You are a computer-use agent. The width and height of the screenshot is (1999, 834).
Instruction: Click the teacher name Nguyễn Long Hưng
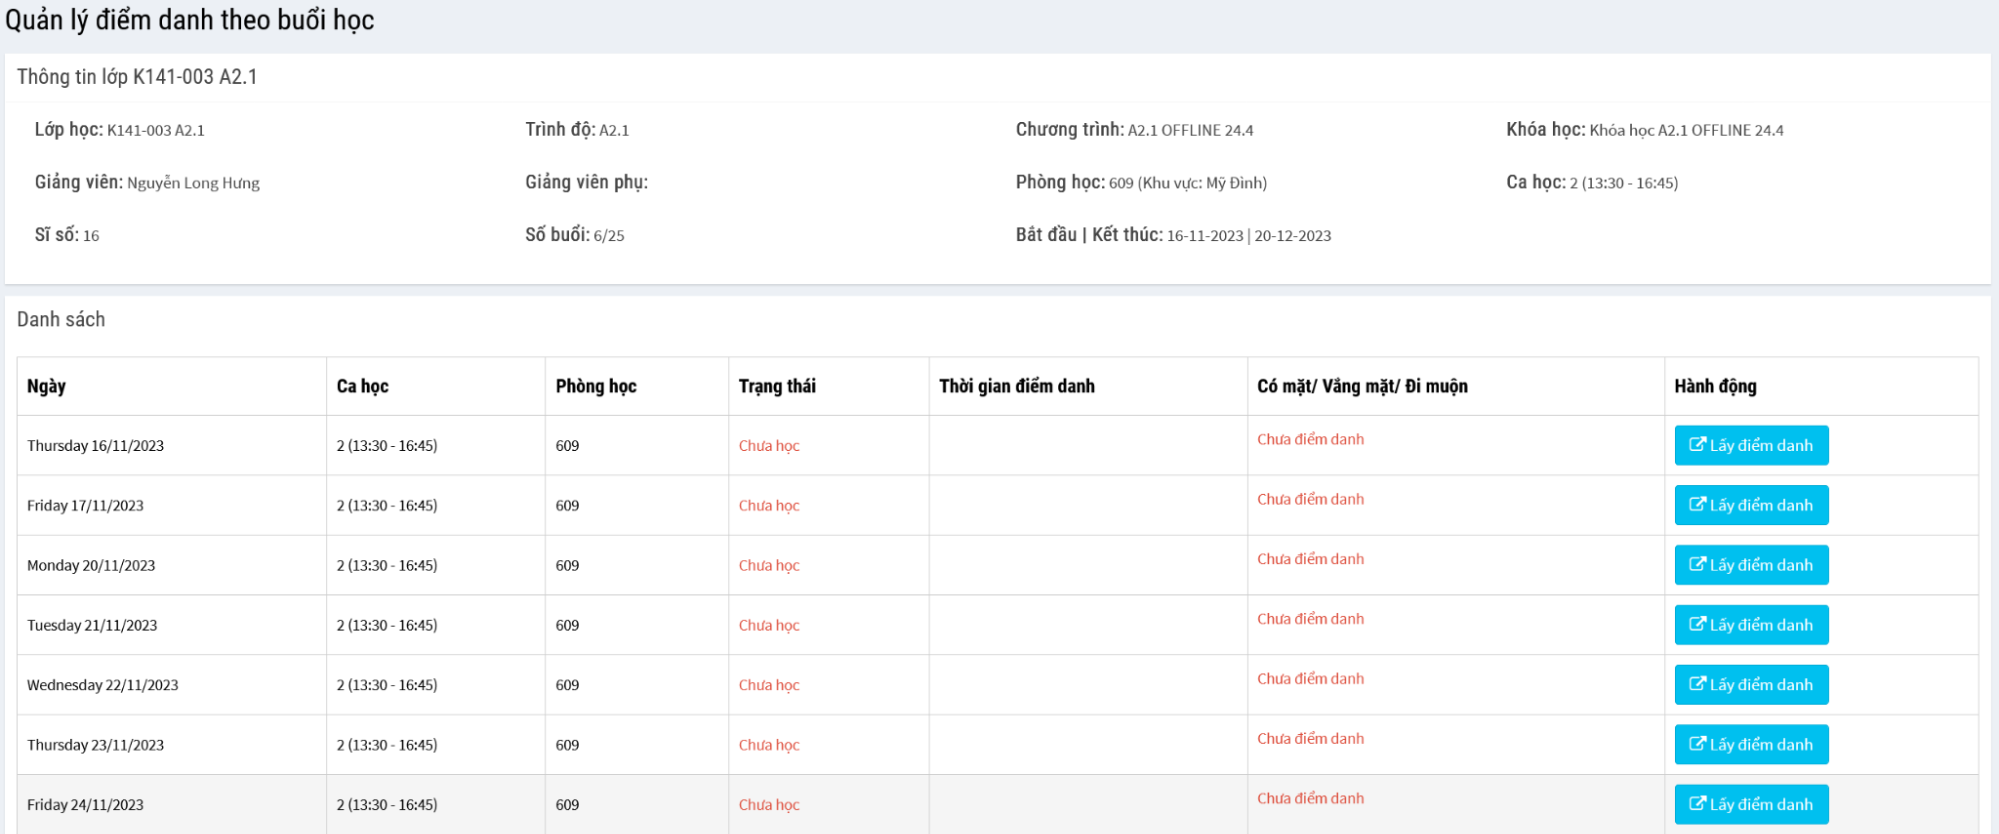coord(193,183)
